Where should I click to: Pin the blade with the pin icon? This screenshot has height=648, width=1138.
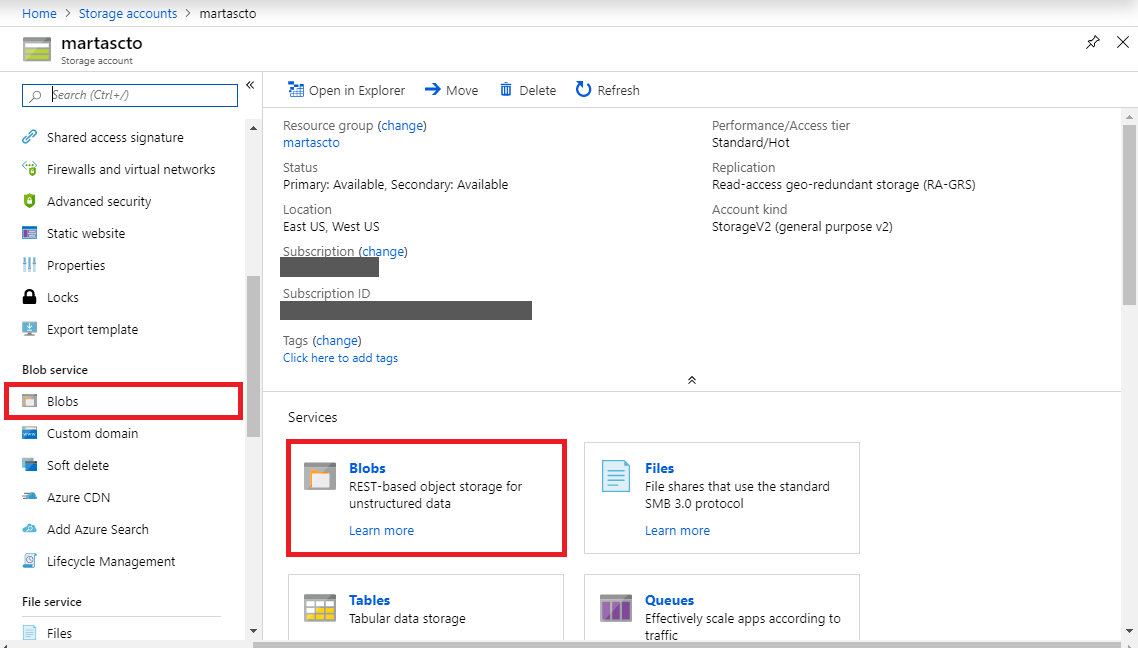[x=1092, y=43]
